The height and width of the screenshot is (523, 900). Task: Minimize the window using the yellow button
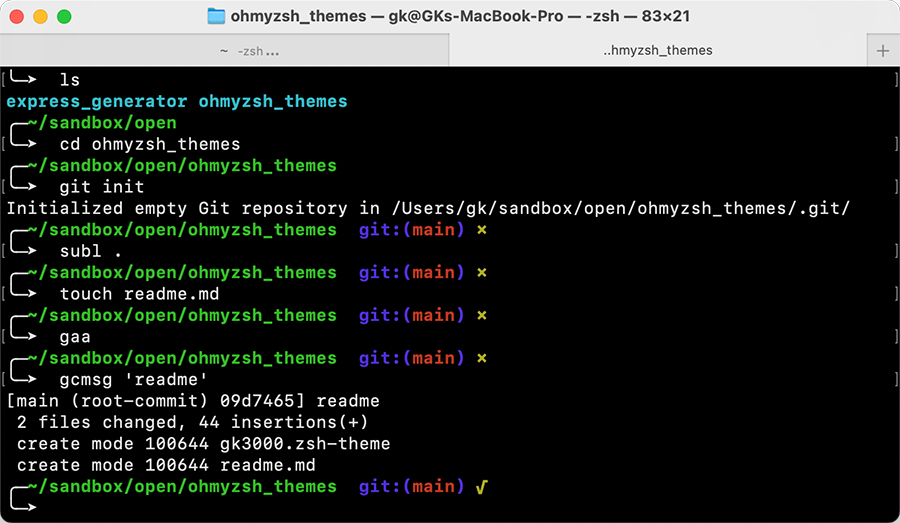40,17
